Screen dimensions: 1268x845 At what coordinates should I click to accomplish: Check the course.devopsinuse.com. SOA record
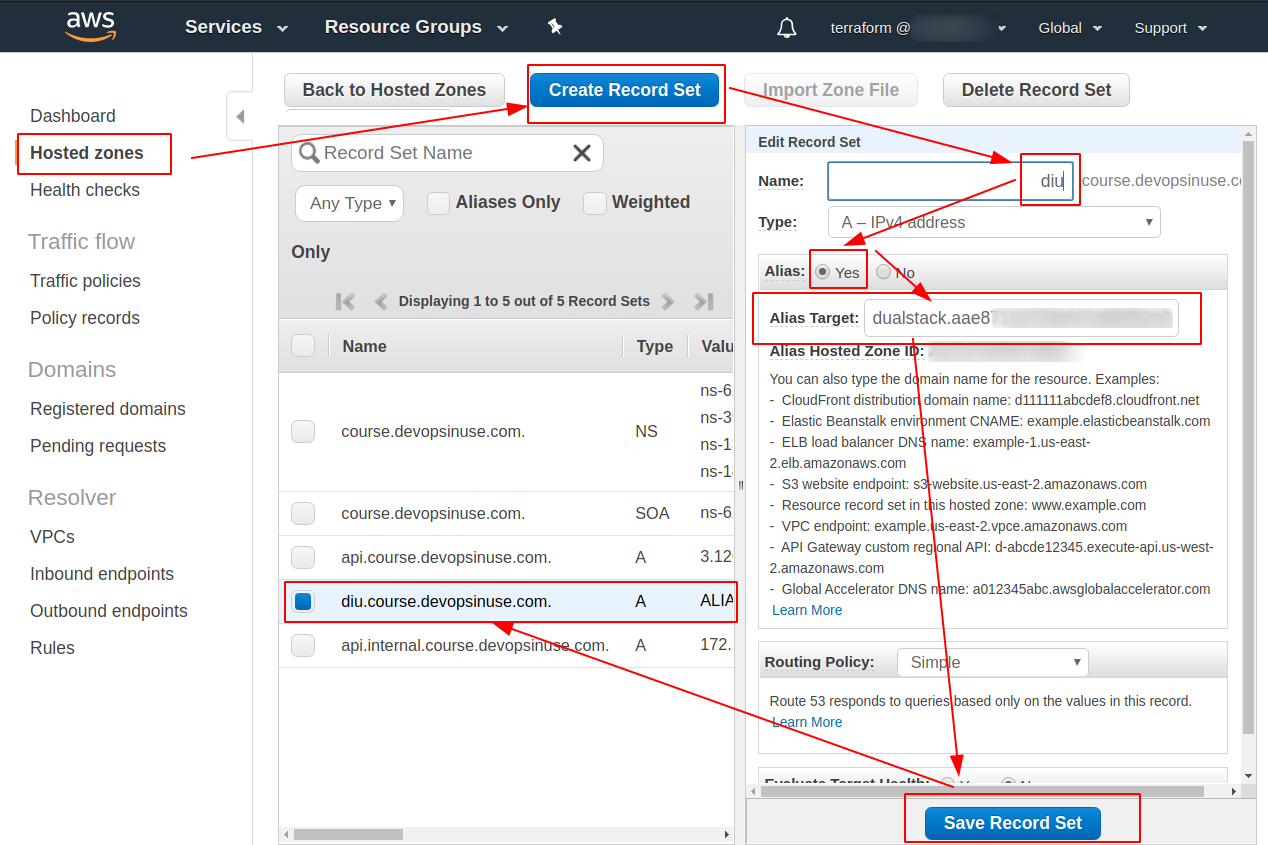coord(303,514)
